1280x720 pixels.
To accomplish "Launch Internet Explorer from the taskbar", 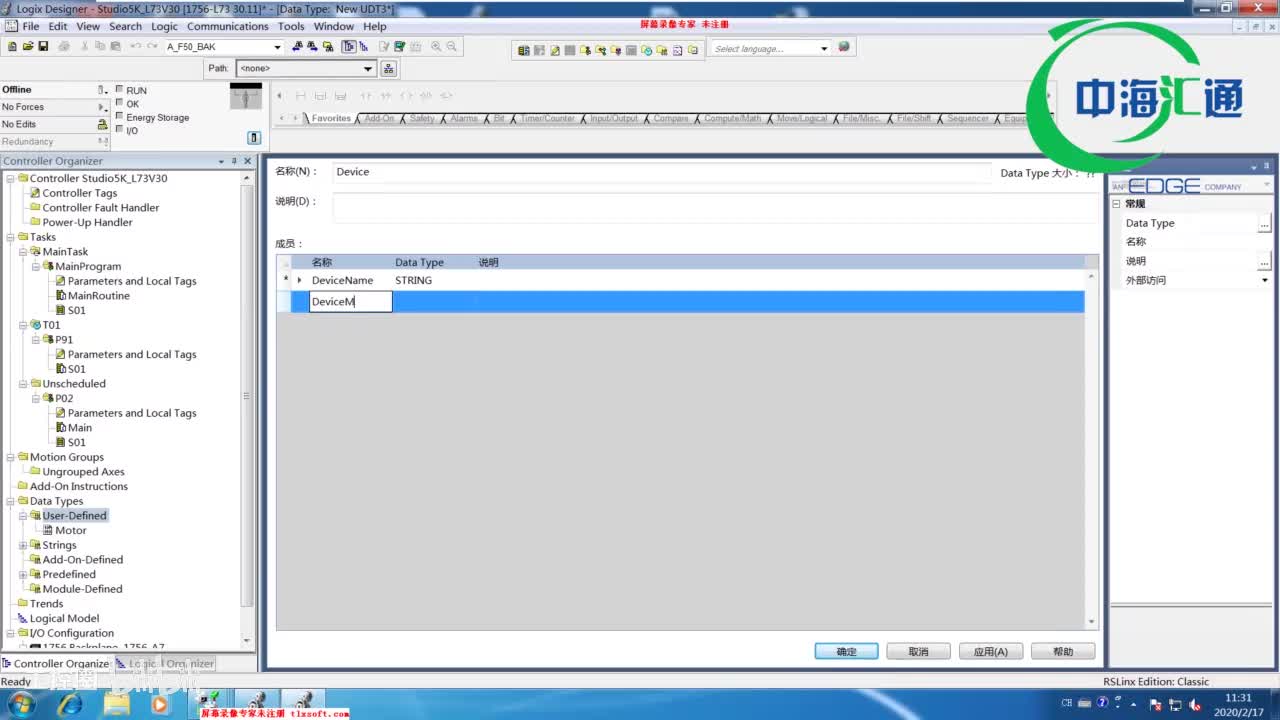I will click(x=70, y=704).
